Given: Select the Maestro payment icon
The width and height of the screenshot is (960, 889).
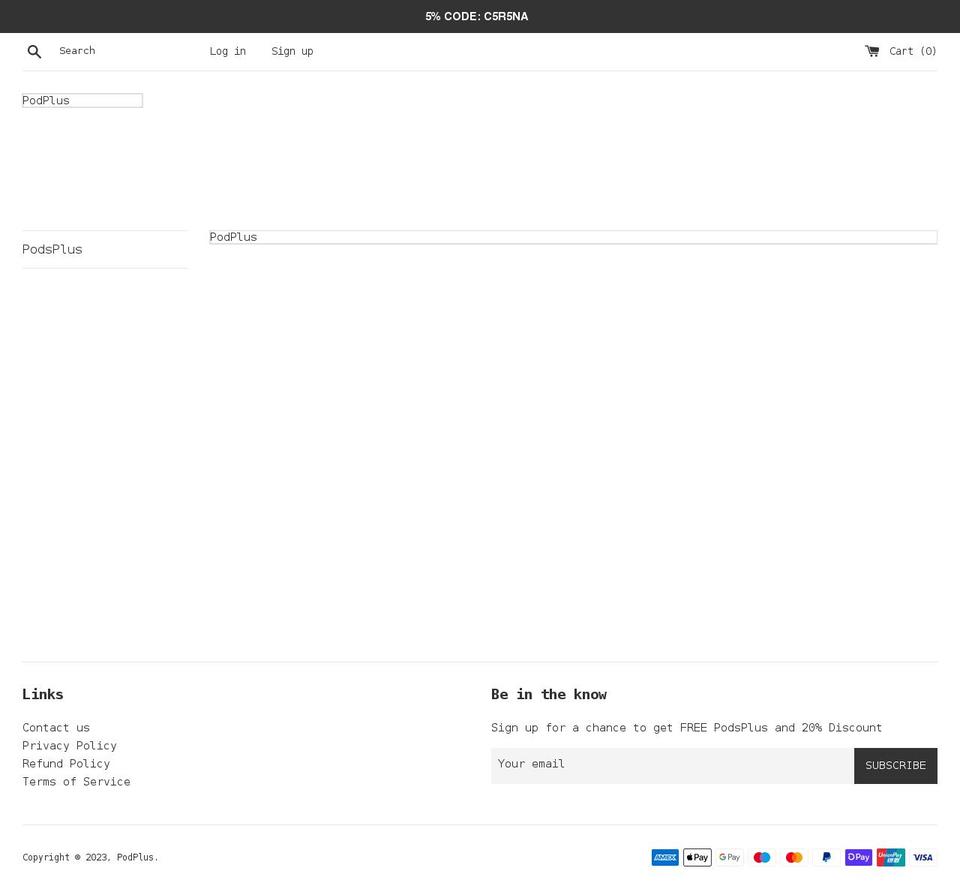Looking at the screenshot, I should coord(762,857).
